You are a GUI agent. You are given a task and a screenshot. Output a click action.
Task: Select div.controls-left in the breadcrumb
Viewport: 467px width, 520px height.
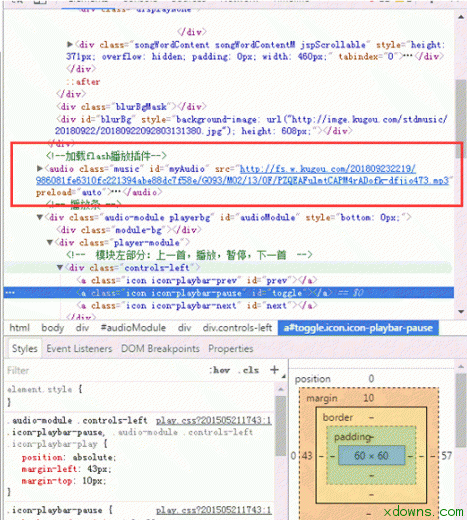[237, 328]
